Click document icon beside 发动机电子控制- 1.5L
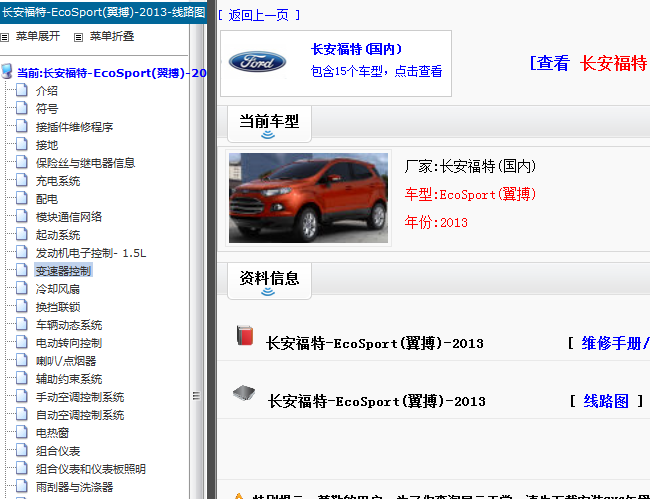The image size is (650, 499). point(22,252)
